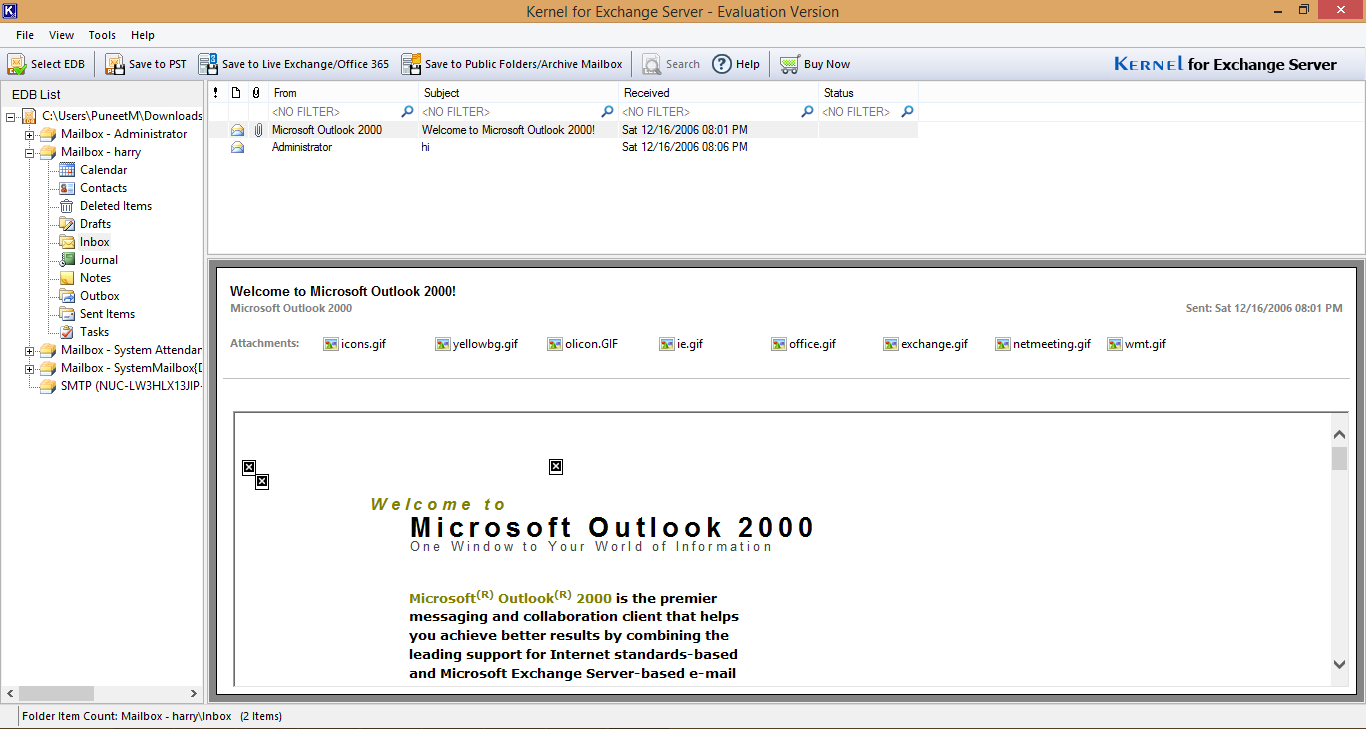This screenshot has height=729, width=1366.
Task: Click the wmt.gif attachment icon
Action: [1115, 344]
